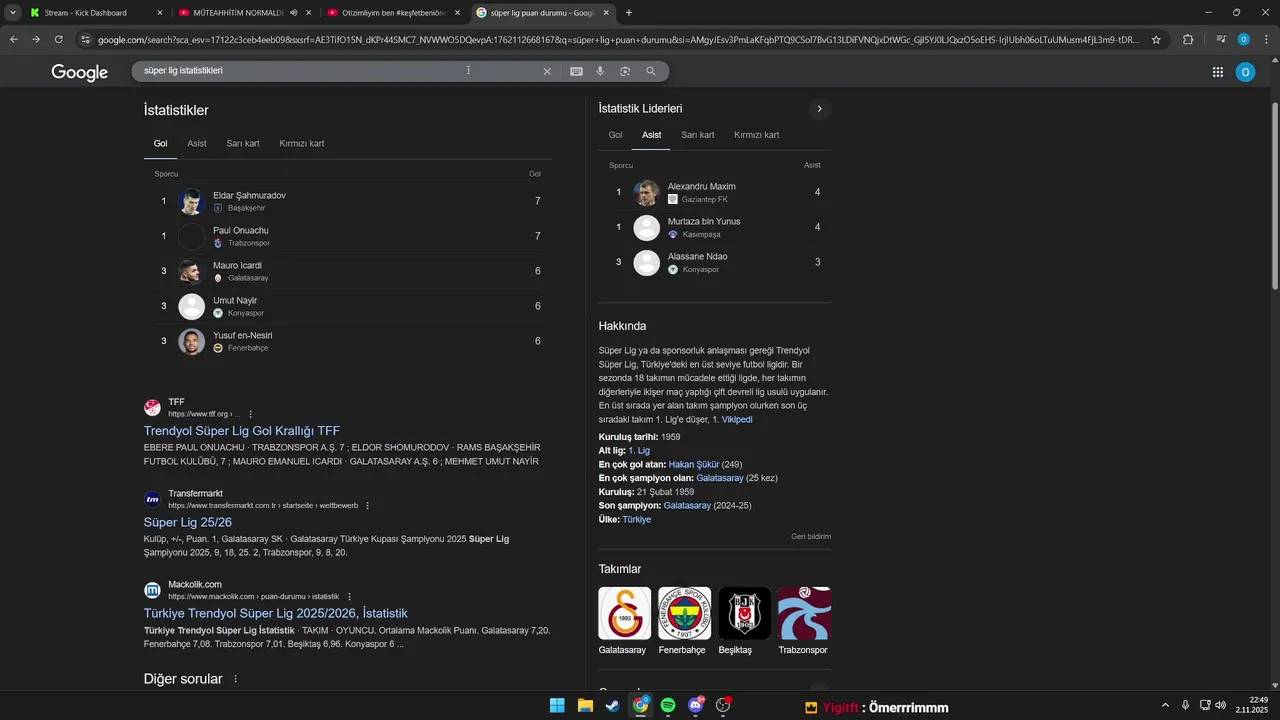
Task: Open Fenerbahçe team logo thumbnail
Action: click(x=684, y=613)
